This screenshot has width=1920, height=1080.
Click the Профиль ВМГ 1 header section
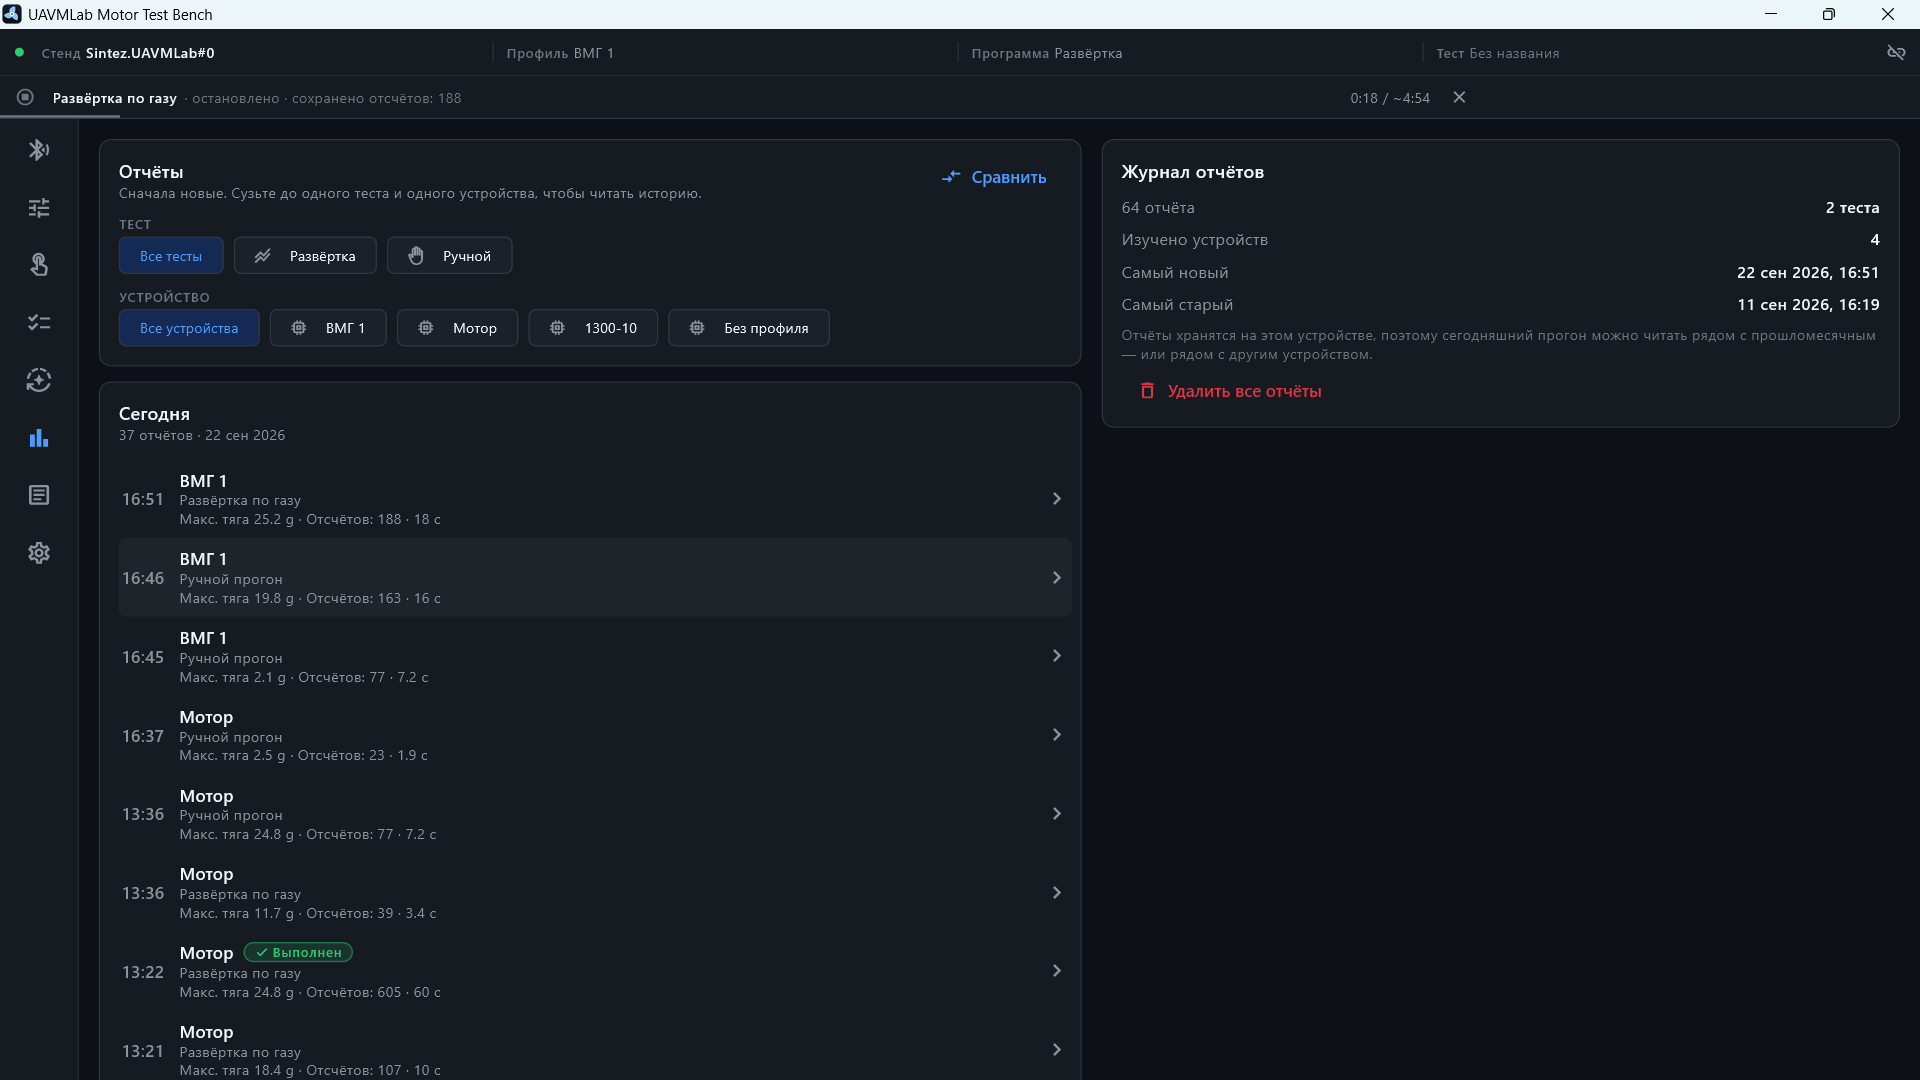(x=560, y=53)
